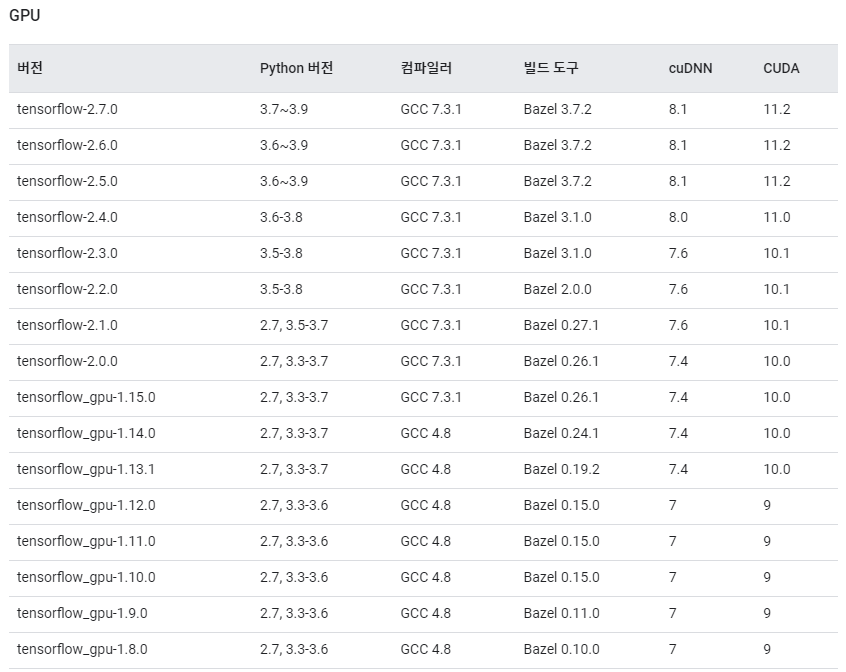Click cuDNN 8.0 in tensorflow-2.4.0 row
The height and width of the screenshot is (672, 846).
[x=678, y=217]
